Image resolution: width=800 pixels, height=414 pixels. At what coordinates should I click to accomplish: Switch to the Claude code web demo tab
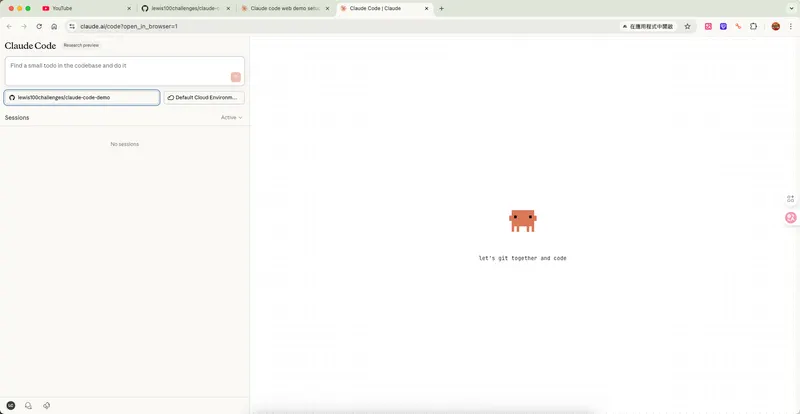(285, 9)
